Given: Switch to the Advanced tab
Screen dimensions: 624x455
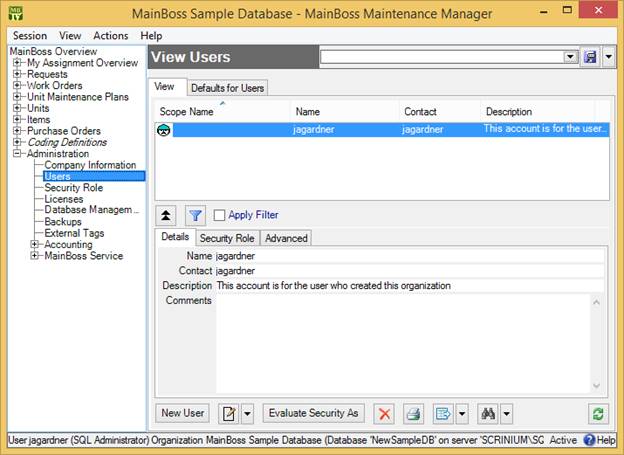Looking at the screenshot, I should (286, 238).
